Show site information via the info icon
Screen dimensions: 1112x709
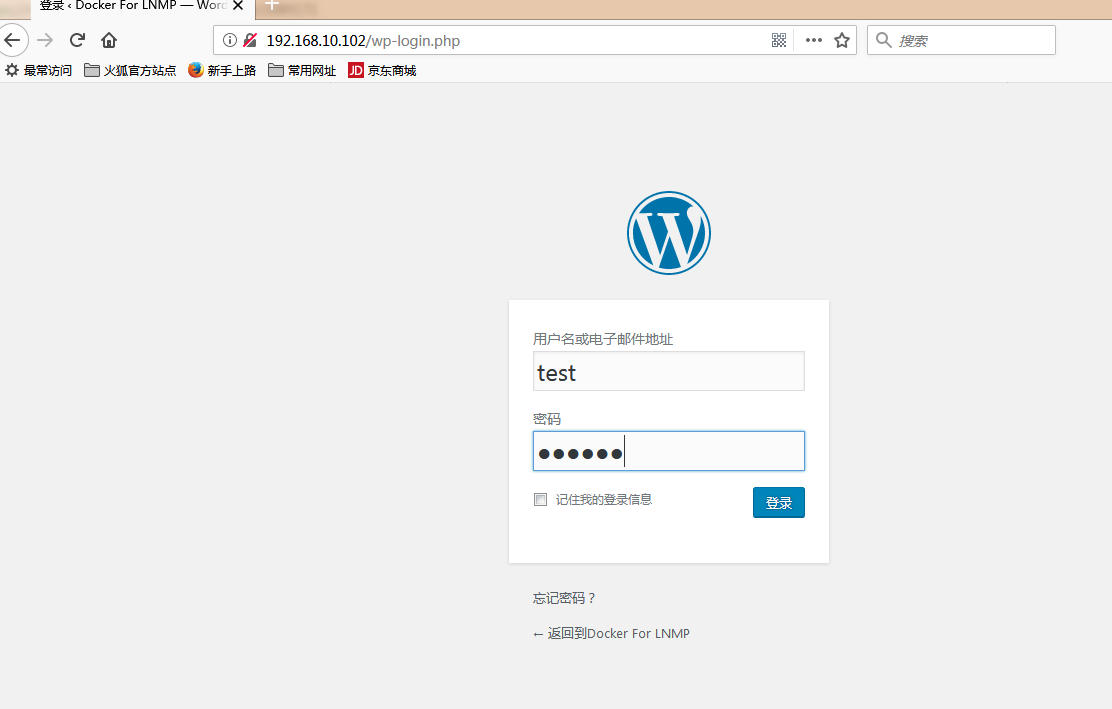230,40
